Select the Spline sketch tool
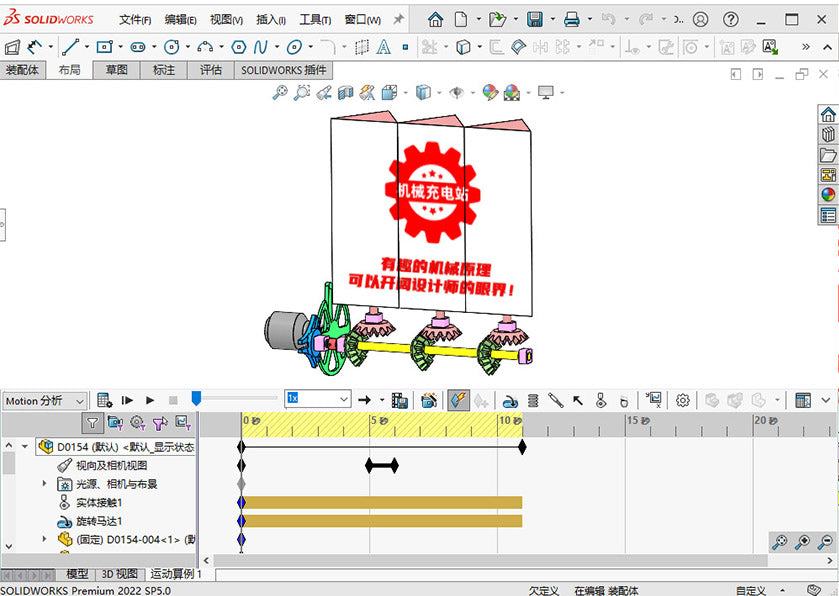Image resolution: width=839 pixels, height=596 pixels. point(261,47)
